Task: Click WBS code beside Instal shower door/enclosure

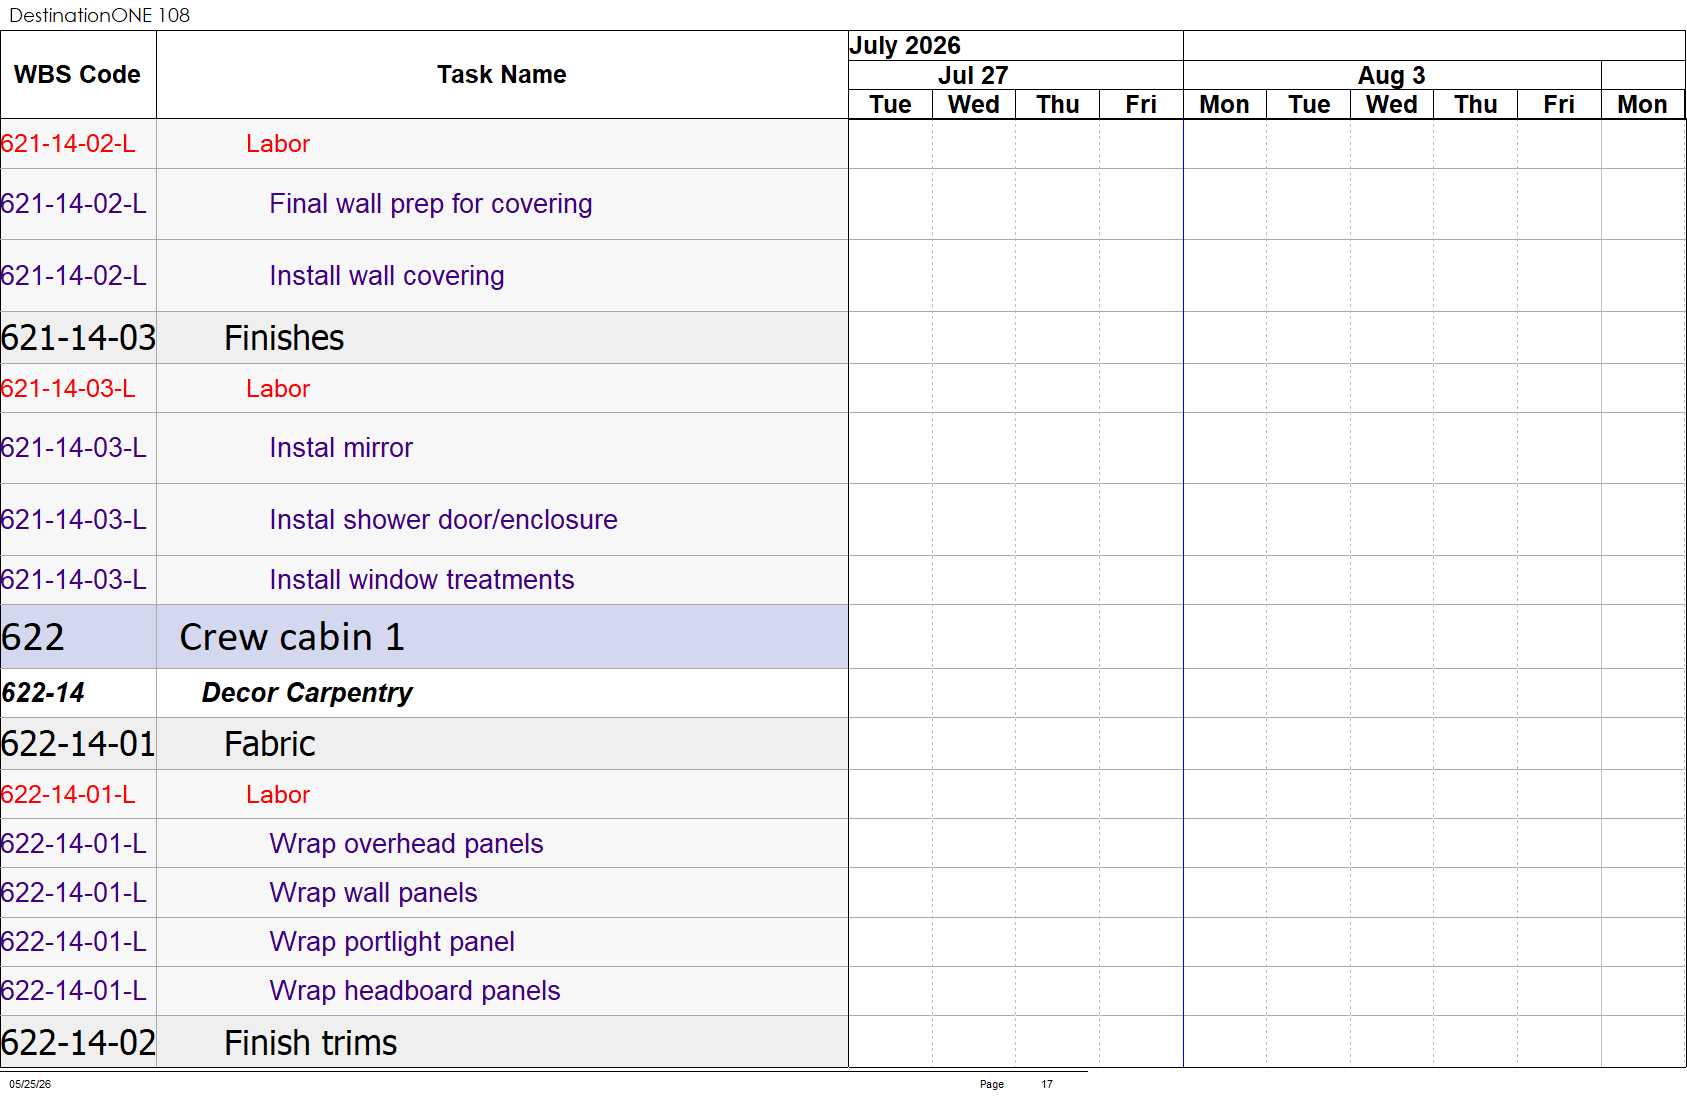Action: [74, 520]
